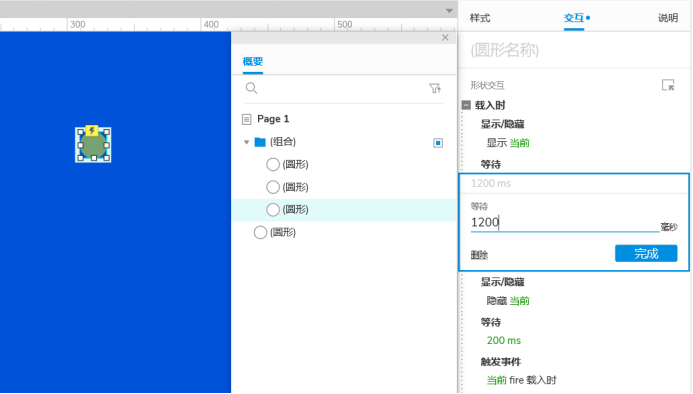This screenshot has height=394, width=693.
Task: Click the 隐藏 当前 action
Action: tap(508, 301)
